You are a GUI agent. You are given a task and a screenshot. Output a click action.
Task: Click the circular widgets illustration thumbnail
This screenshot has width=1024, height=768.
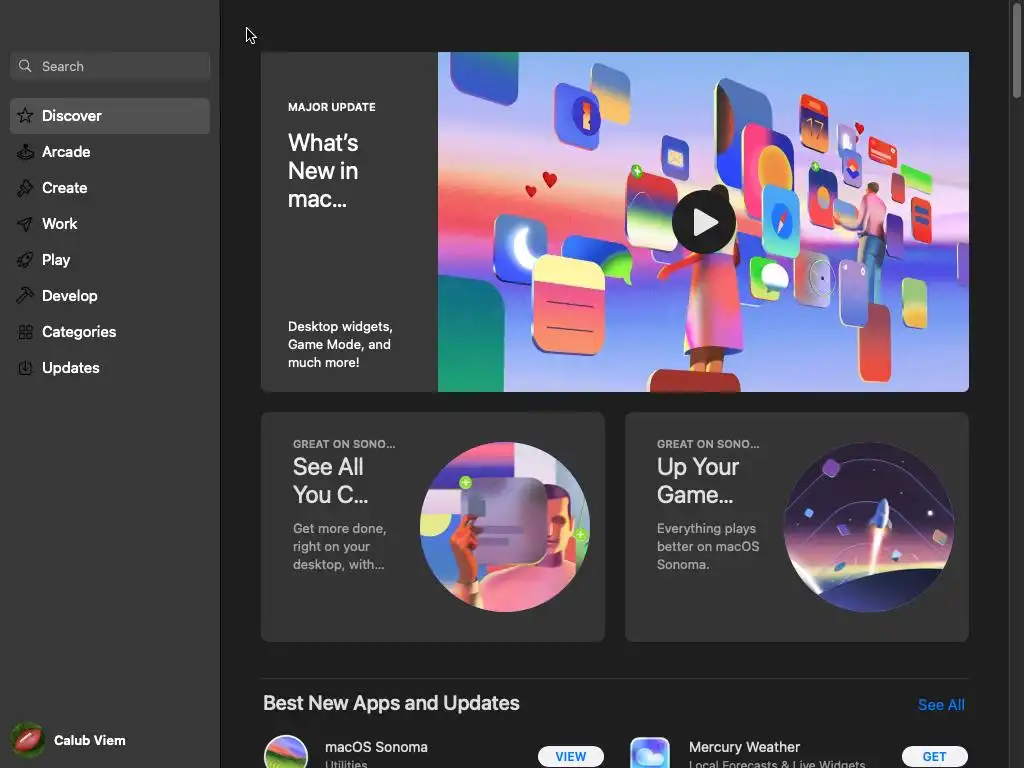click(x=505, y=527)
